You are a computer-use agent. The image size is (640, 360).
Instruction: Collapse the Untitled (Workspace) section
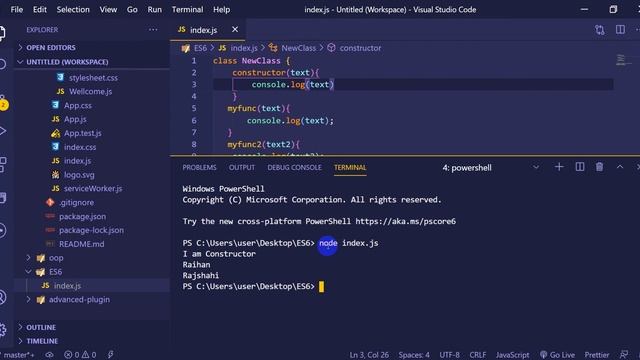[67, 62]
